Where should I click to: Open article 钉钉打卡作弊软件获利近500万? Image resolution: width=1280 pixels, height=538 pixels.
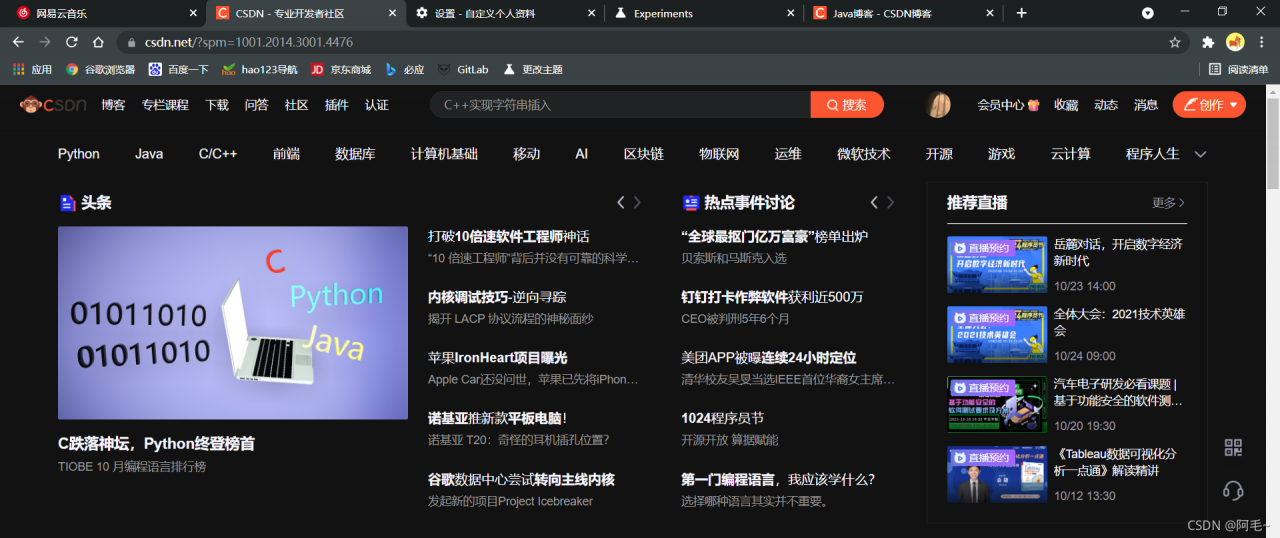772,297
